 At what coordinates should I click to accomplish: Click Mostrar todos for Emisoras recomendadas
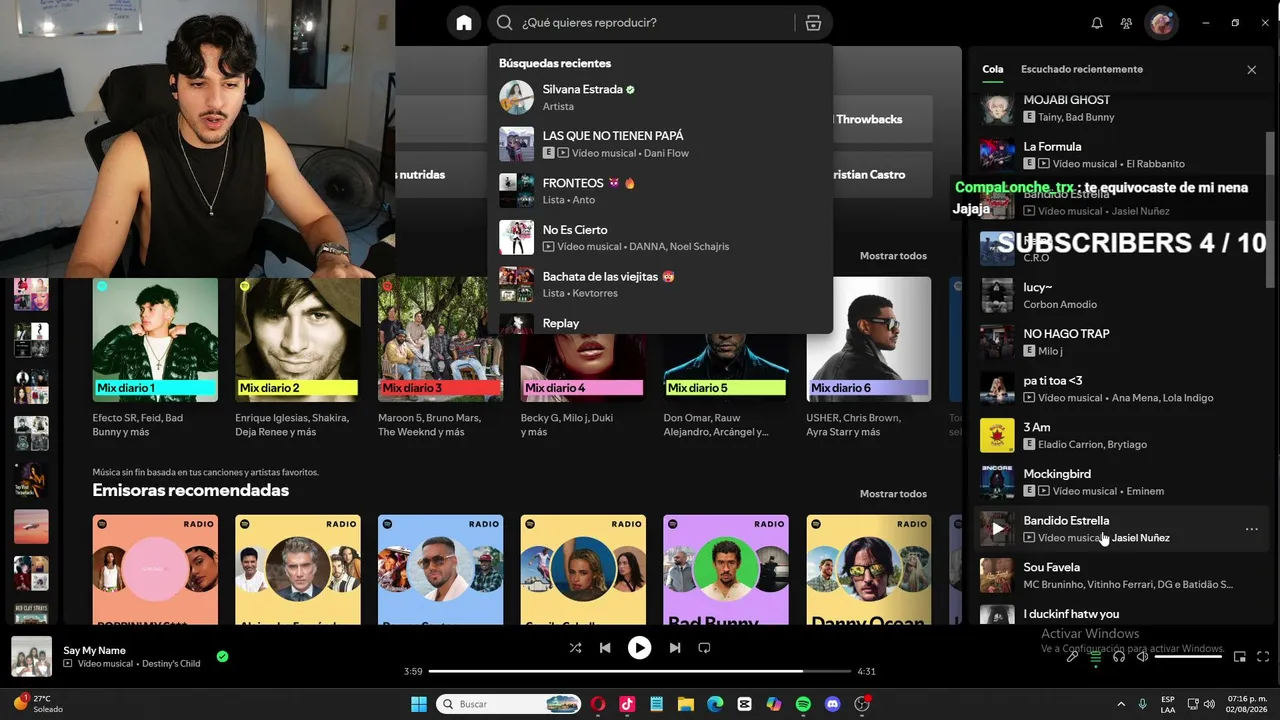click(893, 494)
